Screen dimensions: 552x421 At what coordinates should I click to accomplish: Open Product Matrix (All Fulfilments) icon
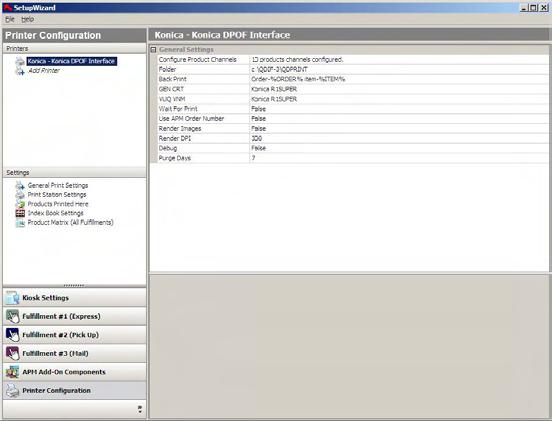20,223
